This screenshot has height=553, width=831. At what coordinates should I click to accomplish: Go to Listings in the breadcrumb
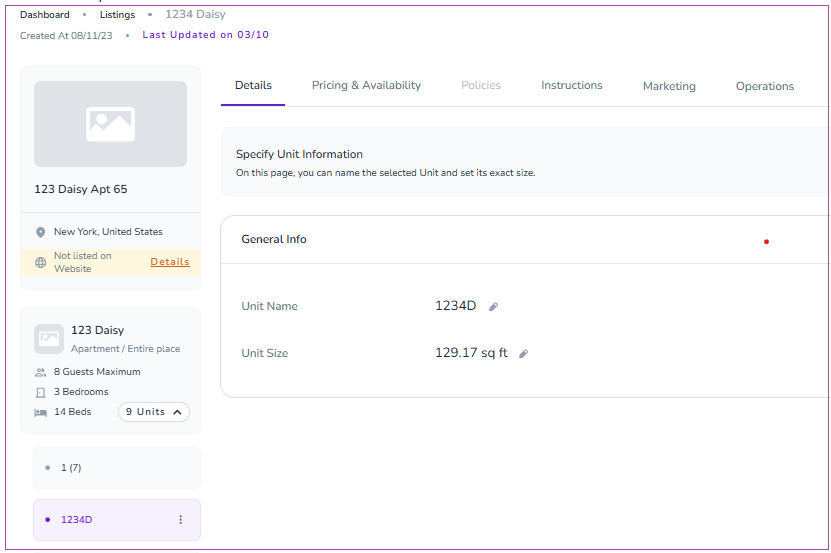click(117, 15)
